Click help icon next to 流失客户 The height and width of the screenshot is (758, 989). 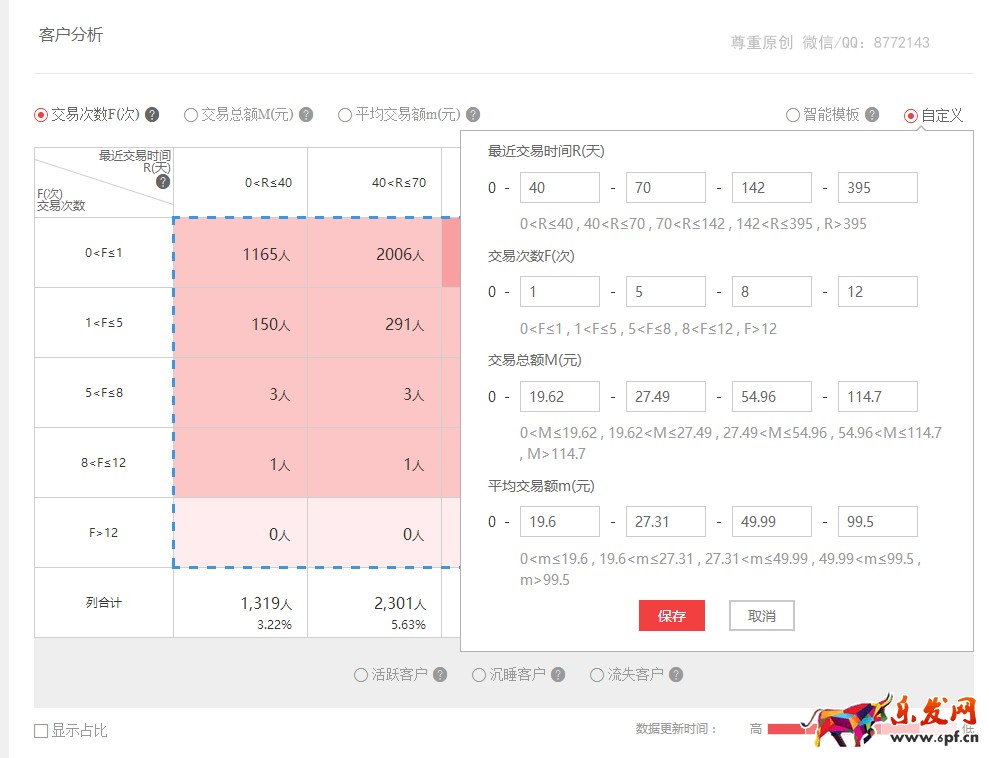coord(676,675)
